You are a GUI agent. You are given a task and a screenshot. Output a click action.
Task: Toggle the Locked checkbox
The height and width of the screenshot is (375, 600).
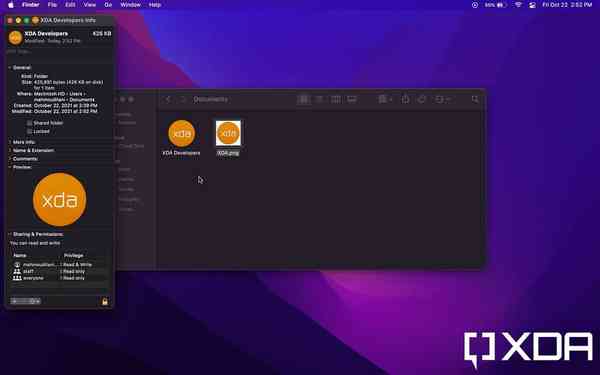tap(29, 131)
